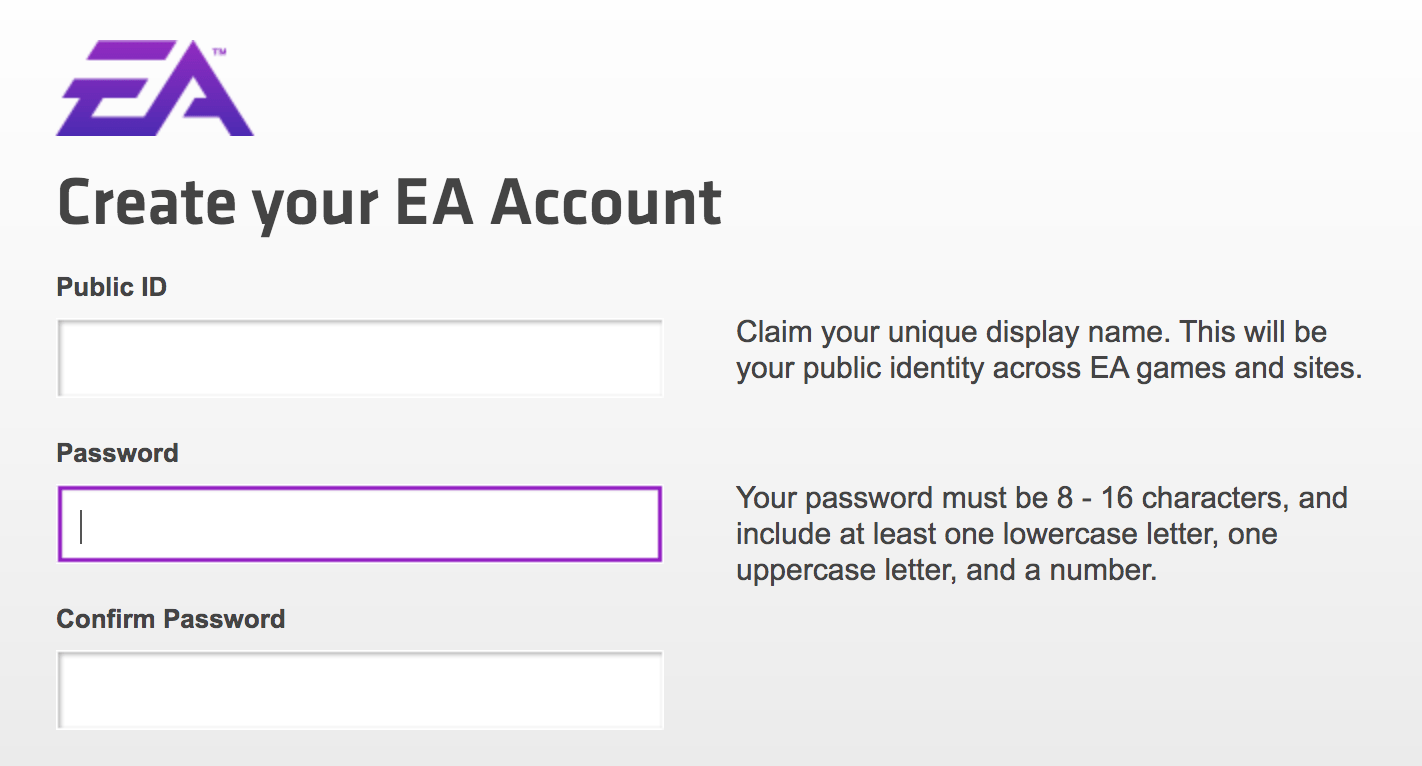The height and width of the screenshot is (766, 1422).
Task: Select the Confirm Password input field
Action: 360,689
